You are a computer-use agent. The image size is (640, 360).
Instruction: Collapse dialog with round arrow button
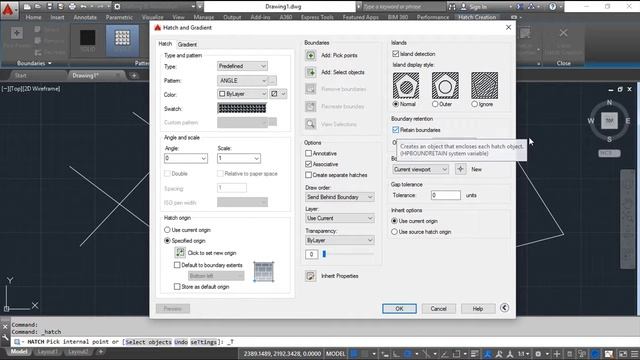click(x=504, y=308)
